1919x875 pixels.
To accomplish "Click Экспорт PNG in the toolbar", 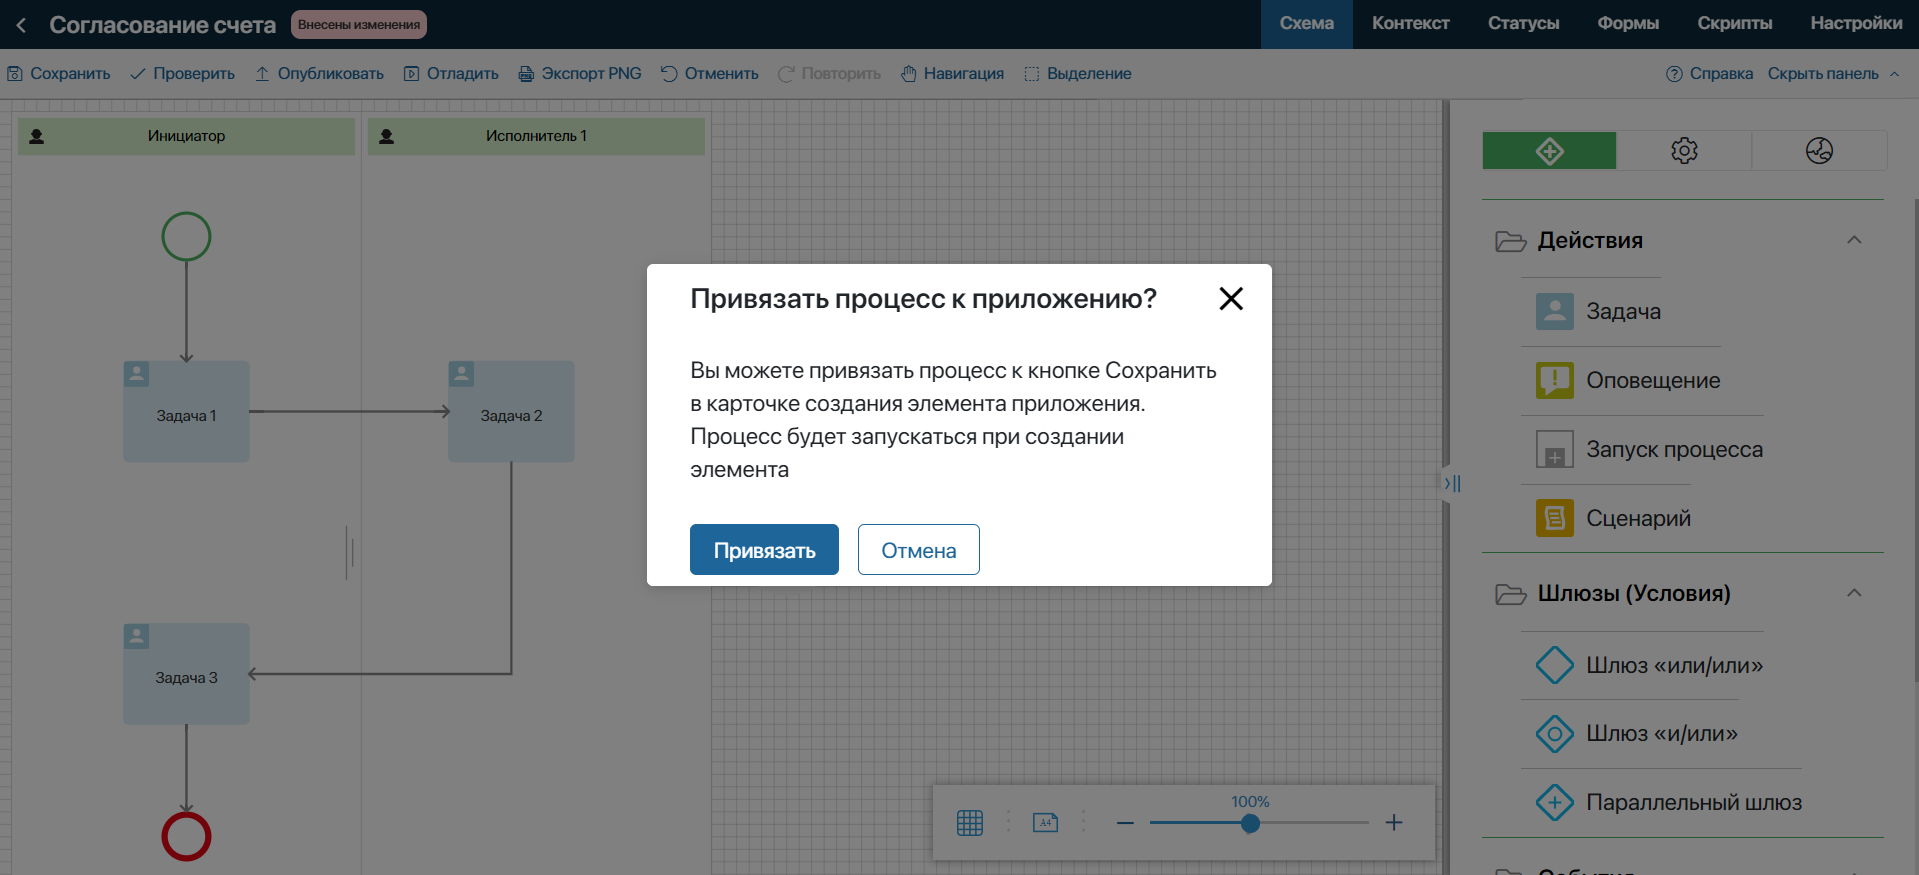I will 580,74.
